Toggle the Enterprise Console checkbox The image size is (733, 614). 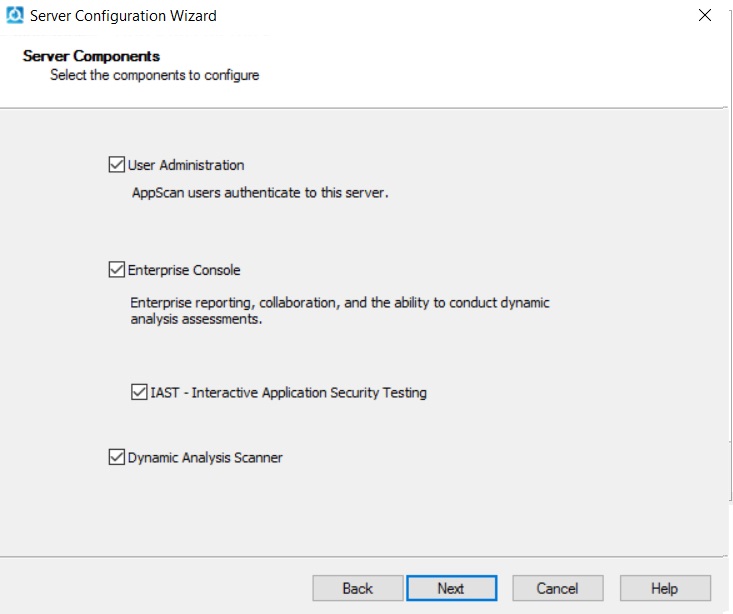[117, 270]
